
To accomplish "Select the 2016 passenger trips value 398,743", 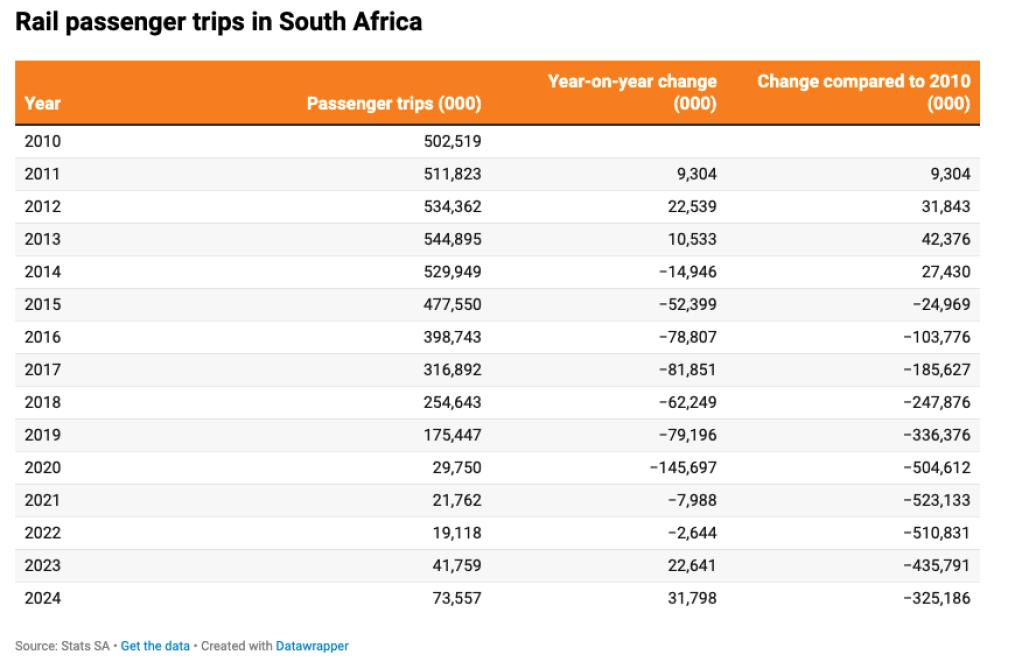I will coord(452,337).
